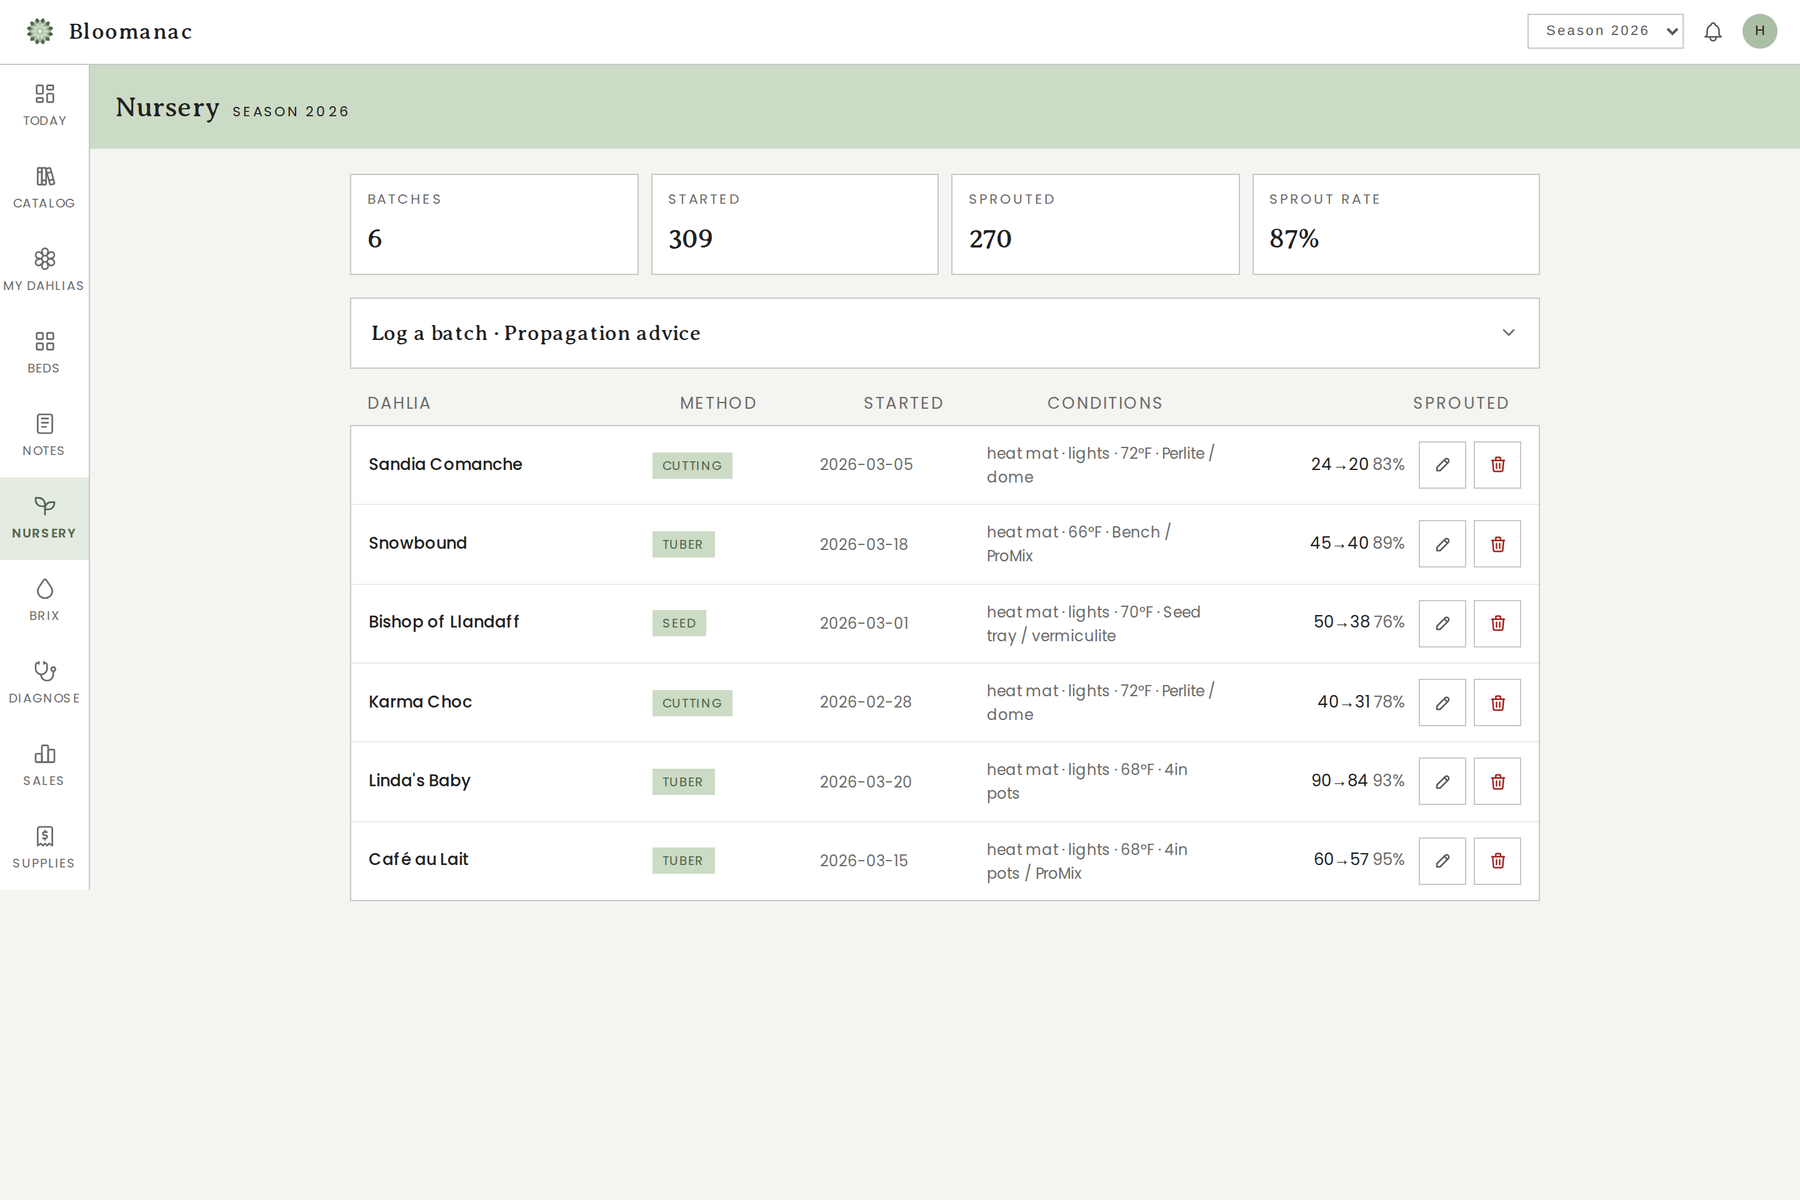Open the Season 2026 dropdown
This screenshot has width=1800, height=1200.
[x=1605, y=31]
